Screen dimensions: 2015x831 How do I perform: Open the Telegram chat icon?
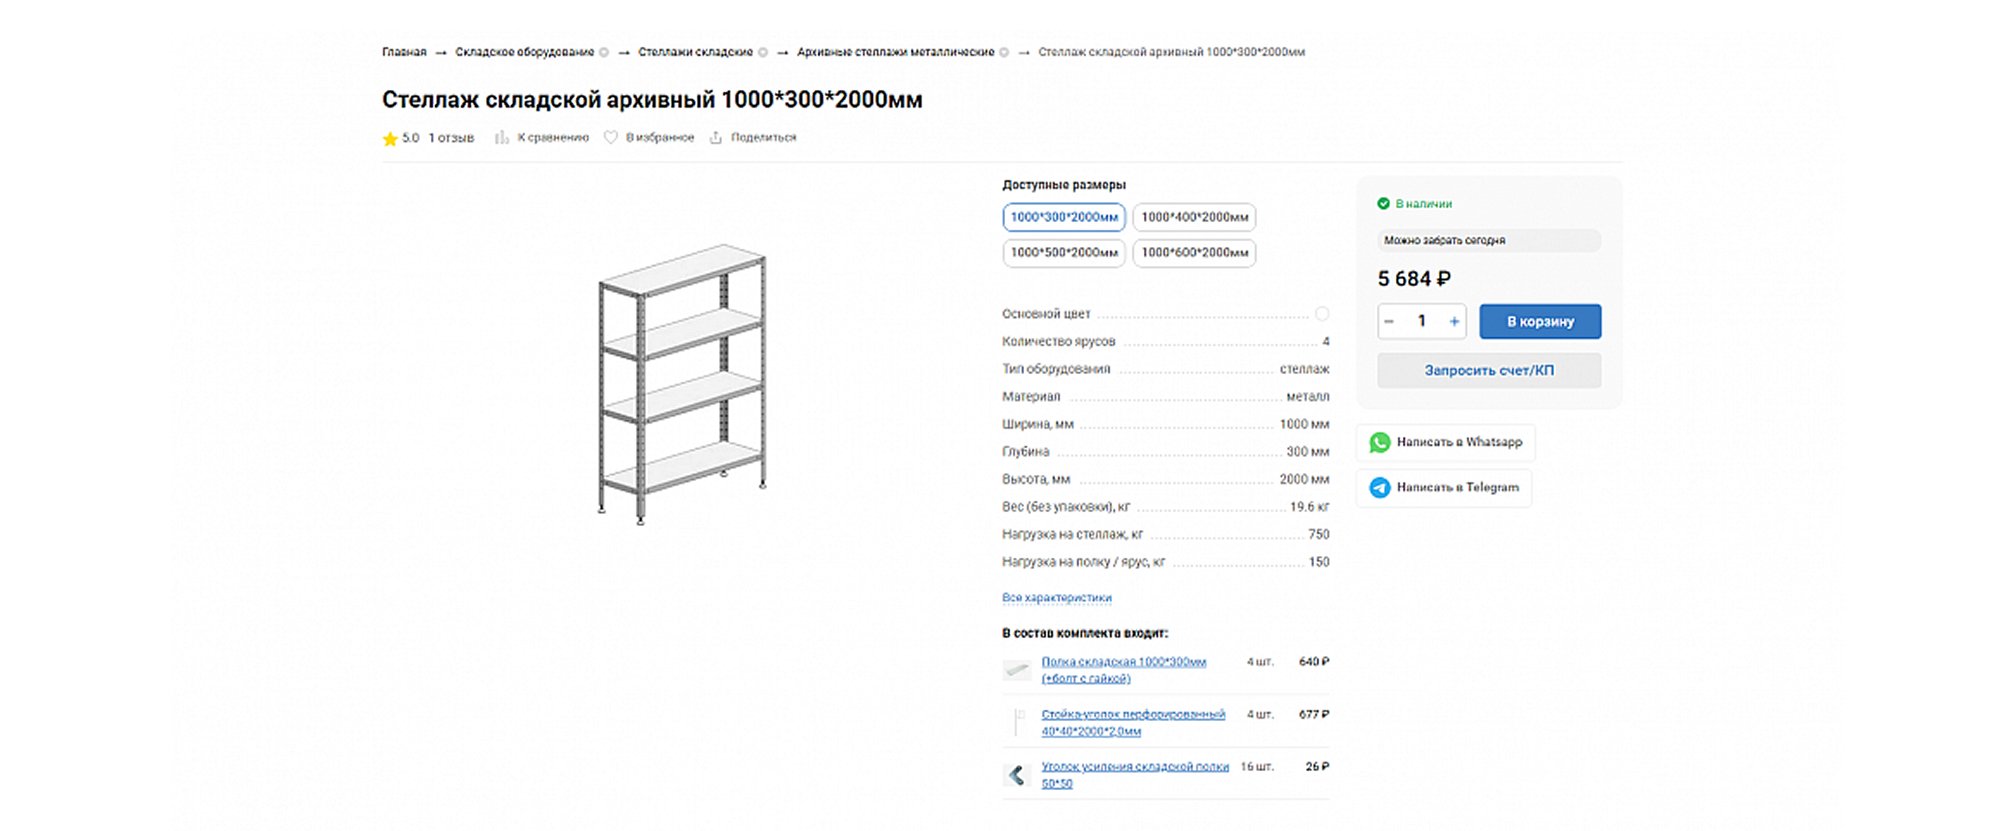(x=1380, y=488)
